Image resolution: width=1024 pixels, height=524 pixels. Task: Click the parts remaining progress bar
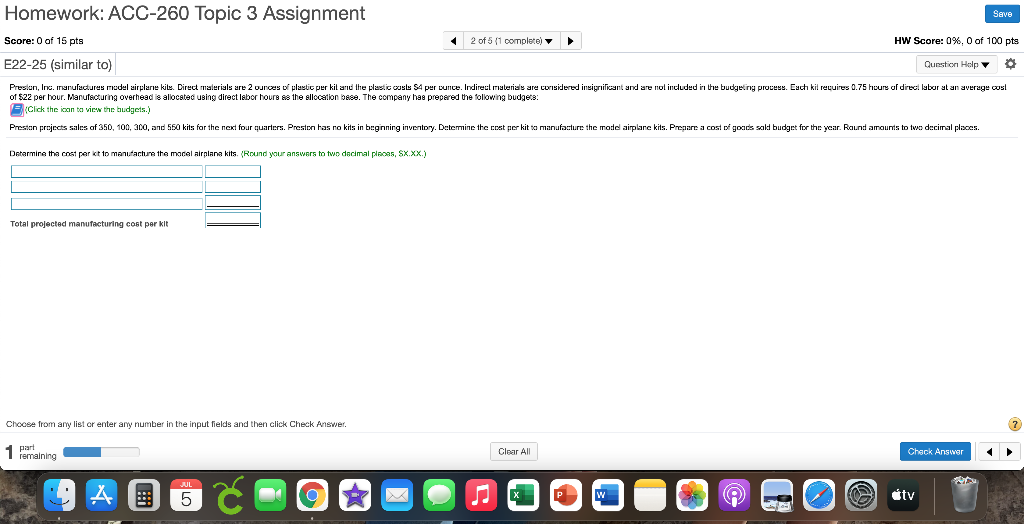tap(101, 451)
